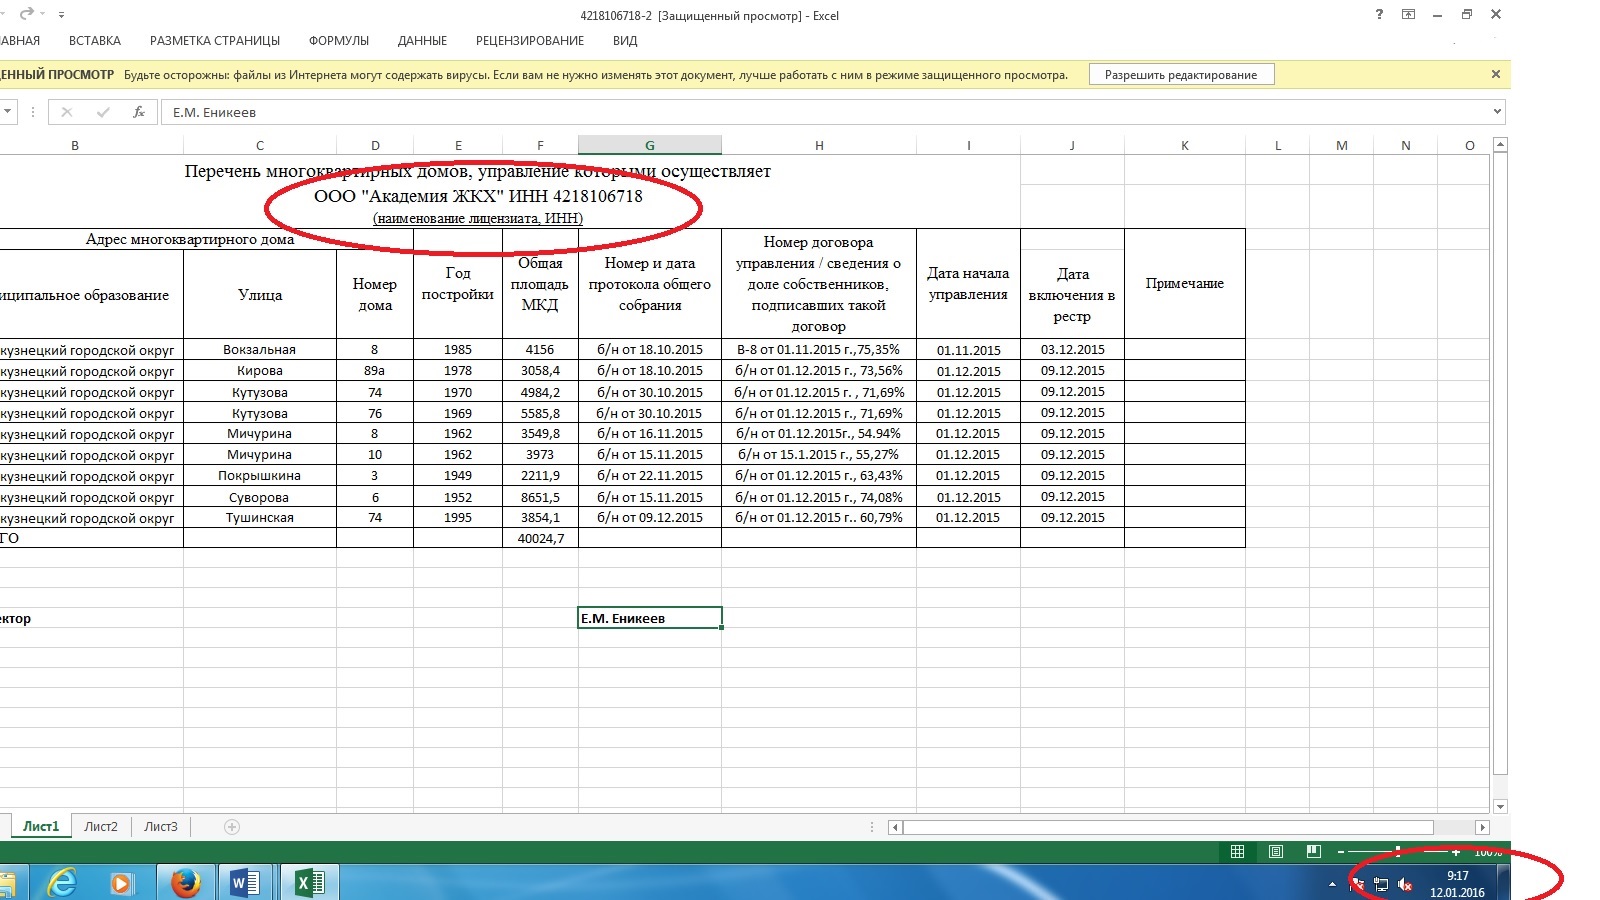Open the ВСТАВКА ribbon tab
The height and width of the screenshot is (900, 1600).
click(95, 41)
